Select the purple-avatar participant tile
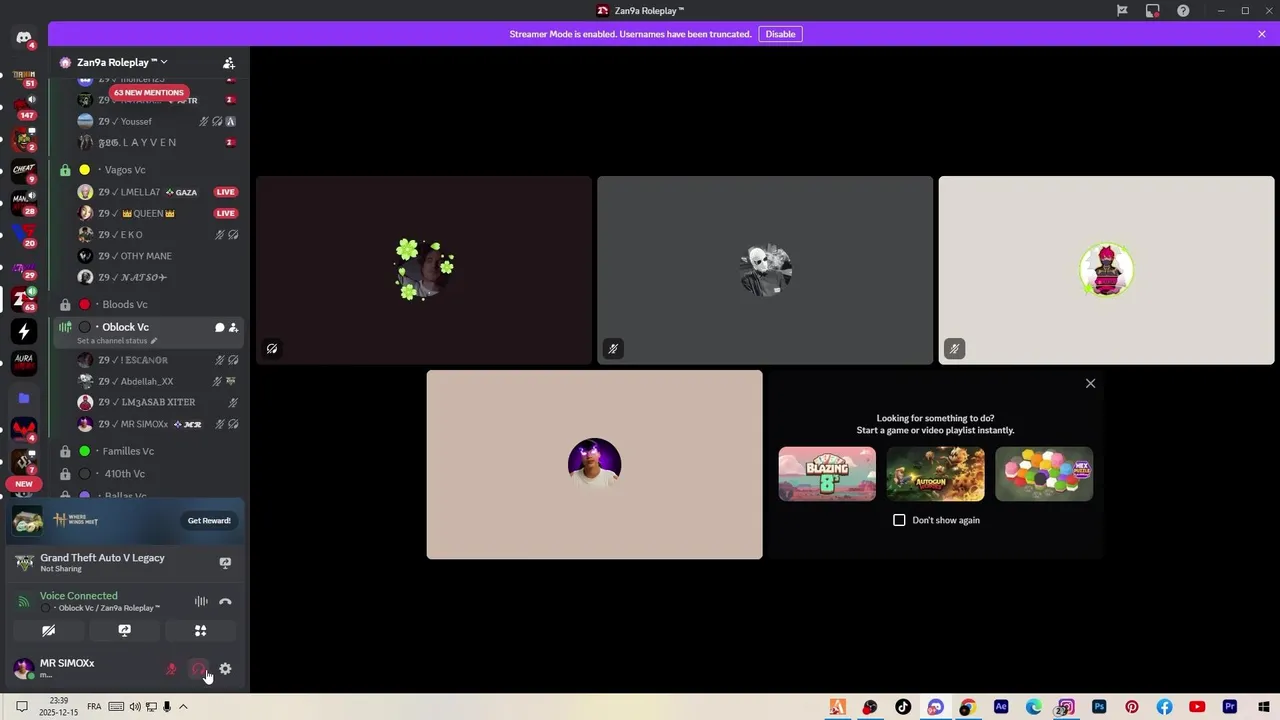Screen dimensions: 1280x720 594,464
